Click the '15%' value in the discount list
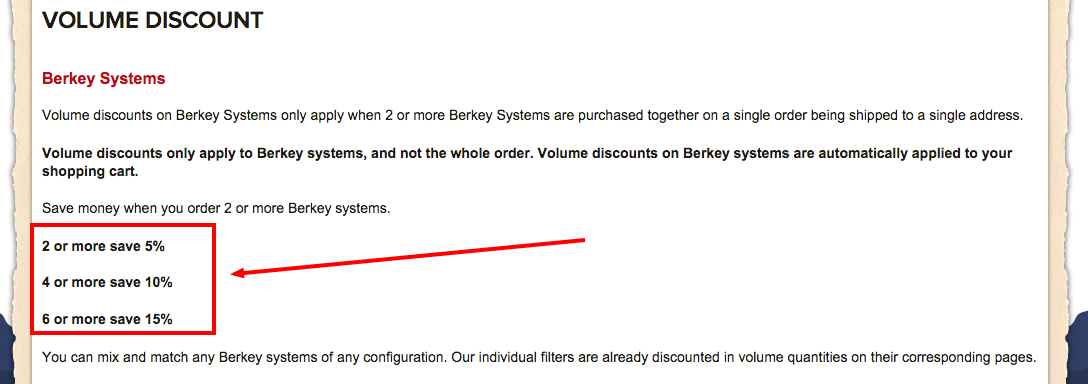Viewport: 1088px width, 384px height. (158, 319)
